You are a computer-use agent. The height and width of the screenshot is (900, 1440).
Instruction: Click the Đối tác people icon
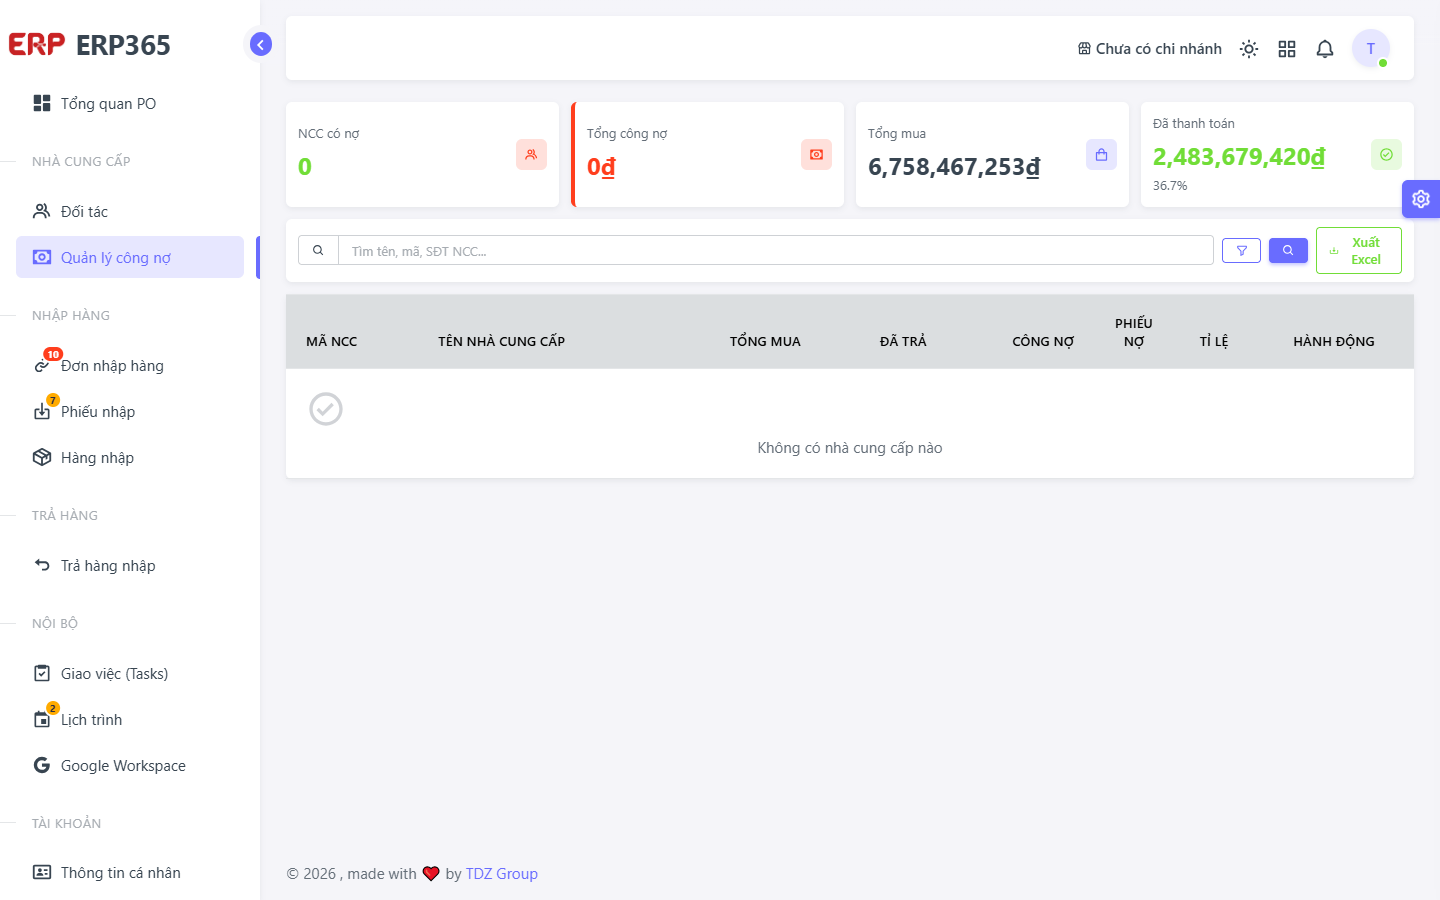42,211
